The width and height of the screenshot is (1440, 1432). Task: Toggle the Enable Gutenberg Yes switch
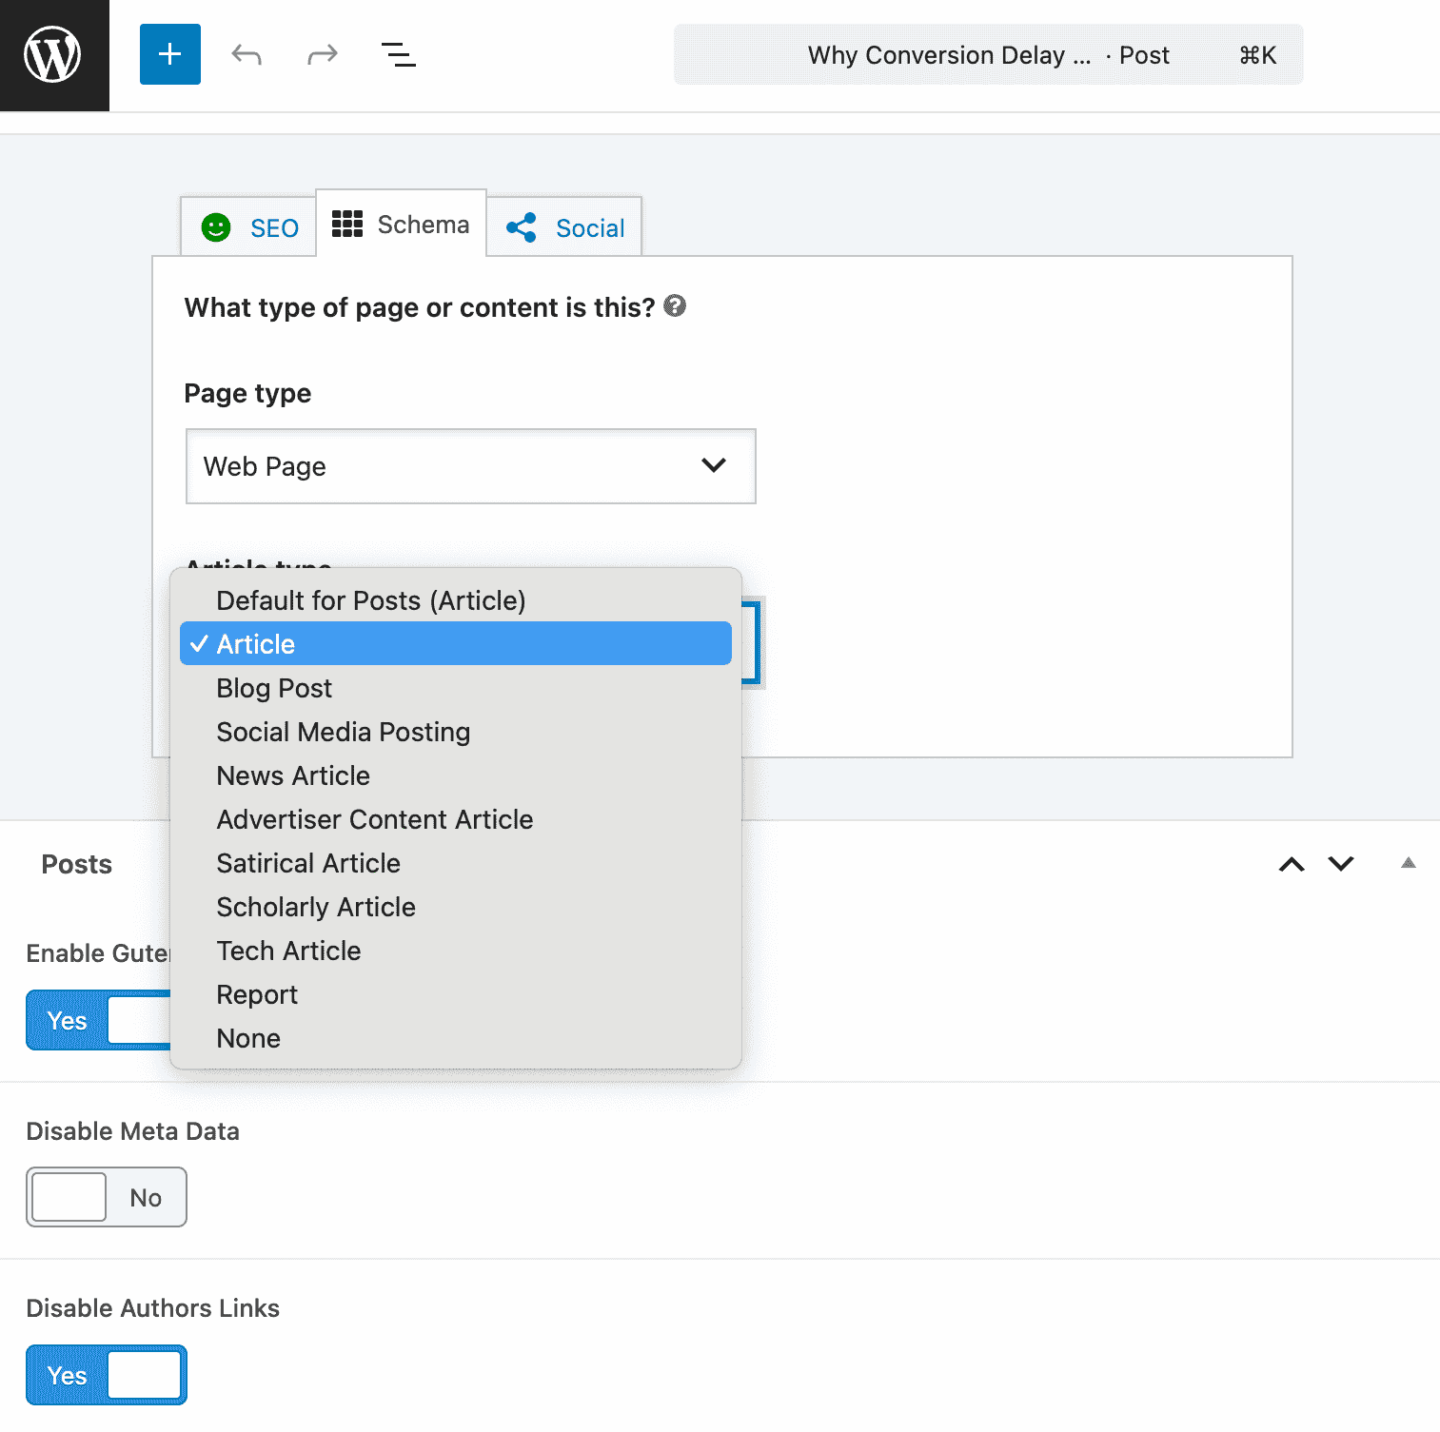[x=98, y=1020]
